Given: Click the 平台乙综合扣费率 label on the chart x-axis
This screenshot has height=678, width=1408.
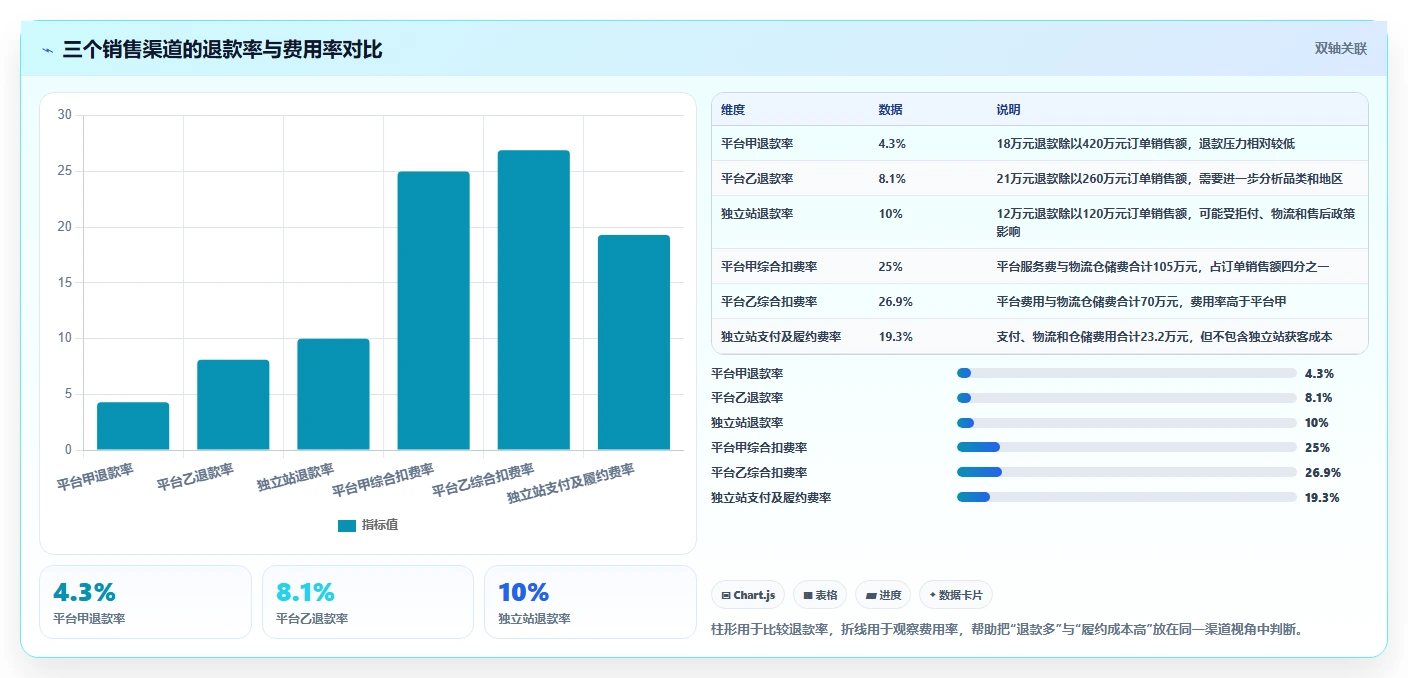Looking at the screenshot, I should [x=483, y=480].
